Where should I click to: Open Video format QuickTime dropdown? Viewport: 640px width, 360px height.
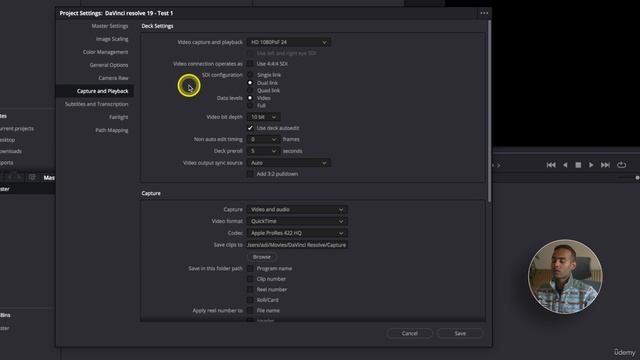tap(297, 221)
